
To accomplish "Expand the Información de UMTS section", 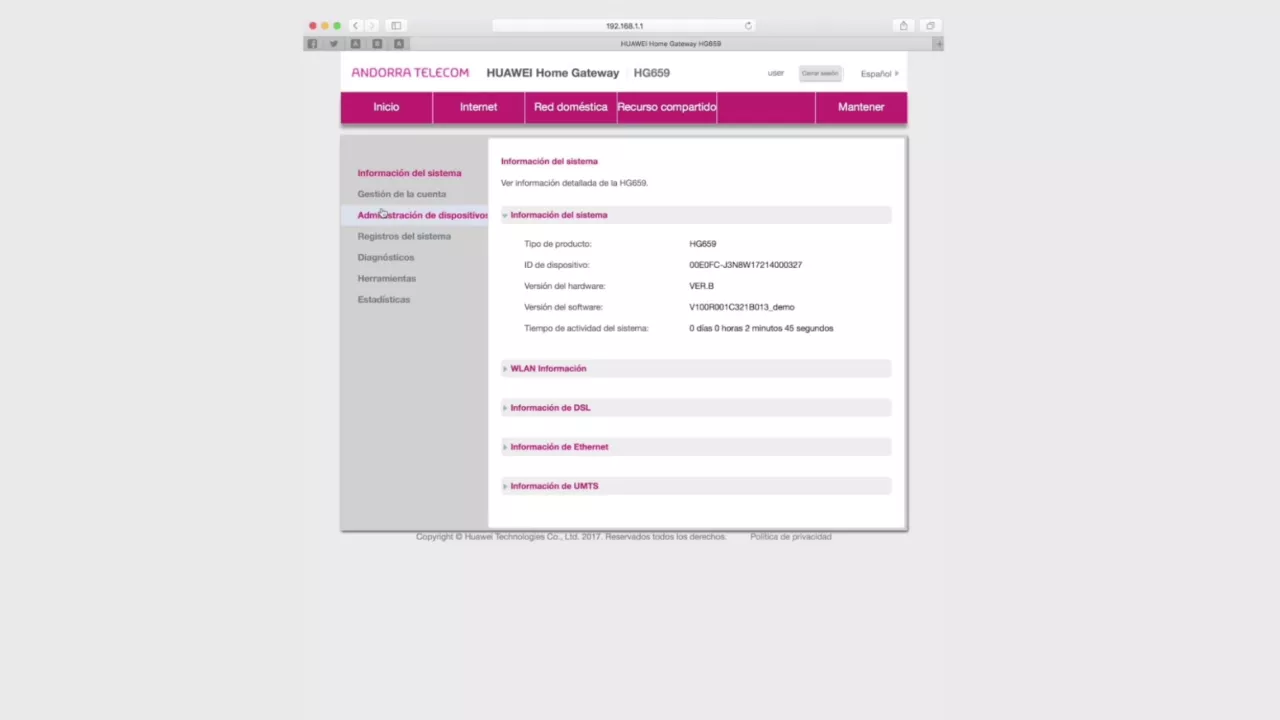I will [696, 486].
